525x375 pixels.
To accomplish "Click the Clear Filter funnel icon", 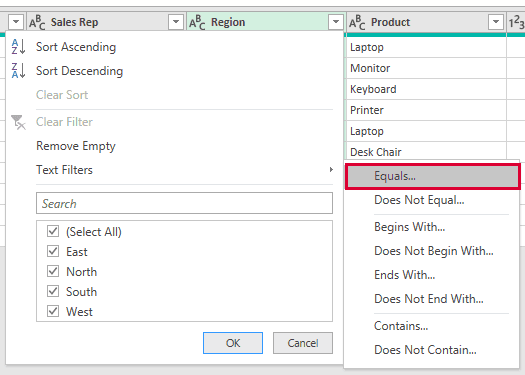I will [x=18, y=122].
